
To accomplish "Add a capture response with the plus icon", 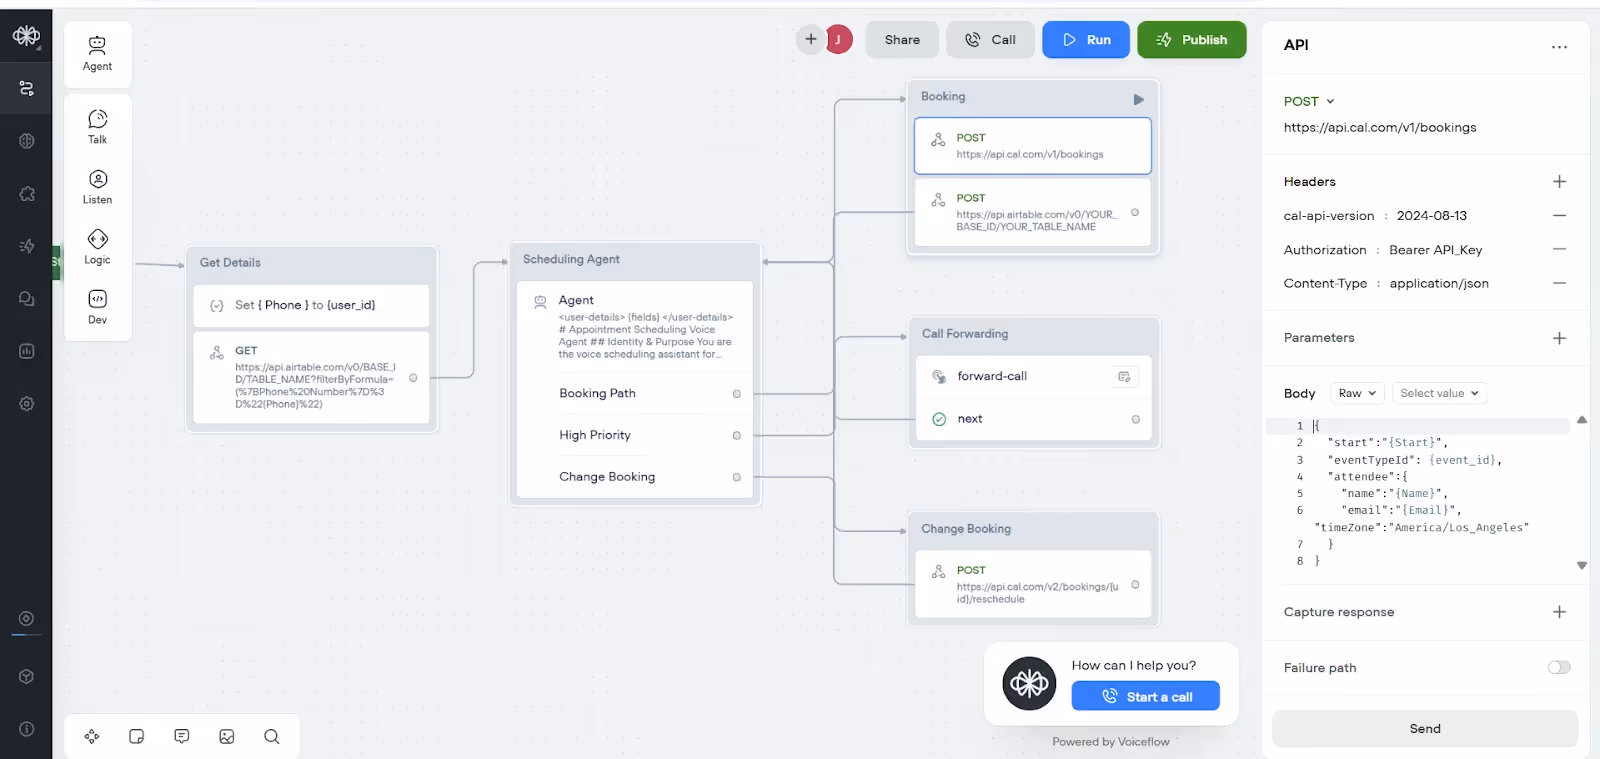I will [x=1559, y=612].
